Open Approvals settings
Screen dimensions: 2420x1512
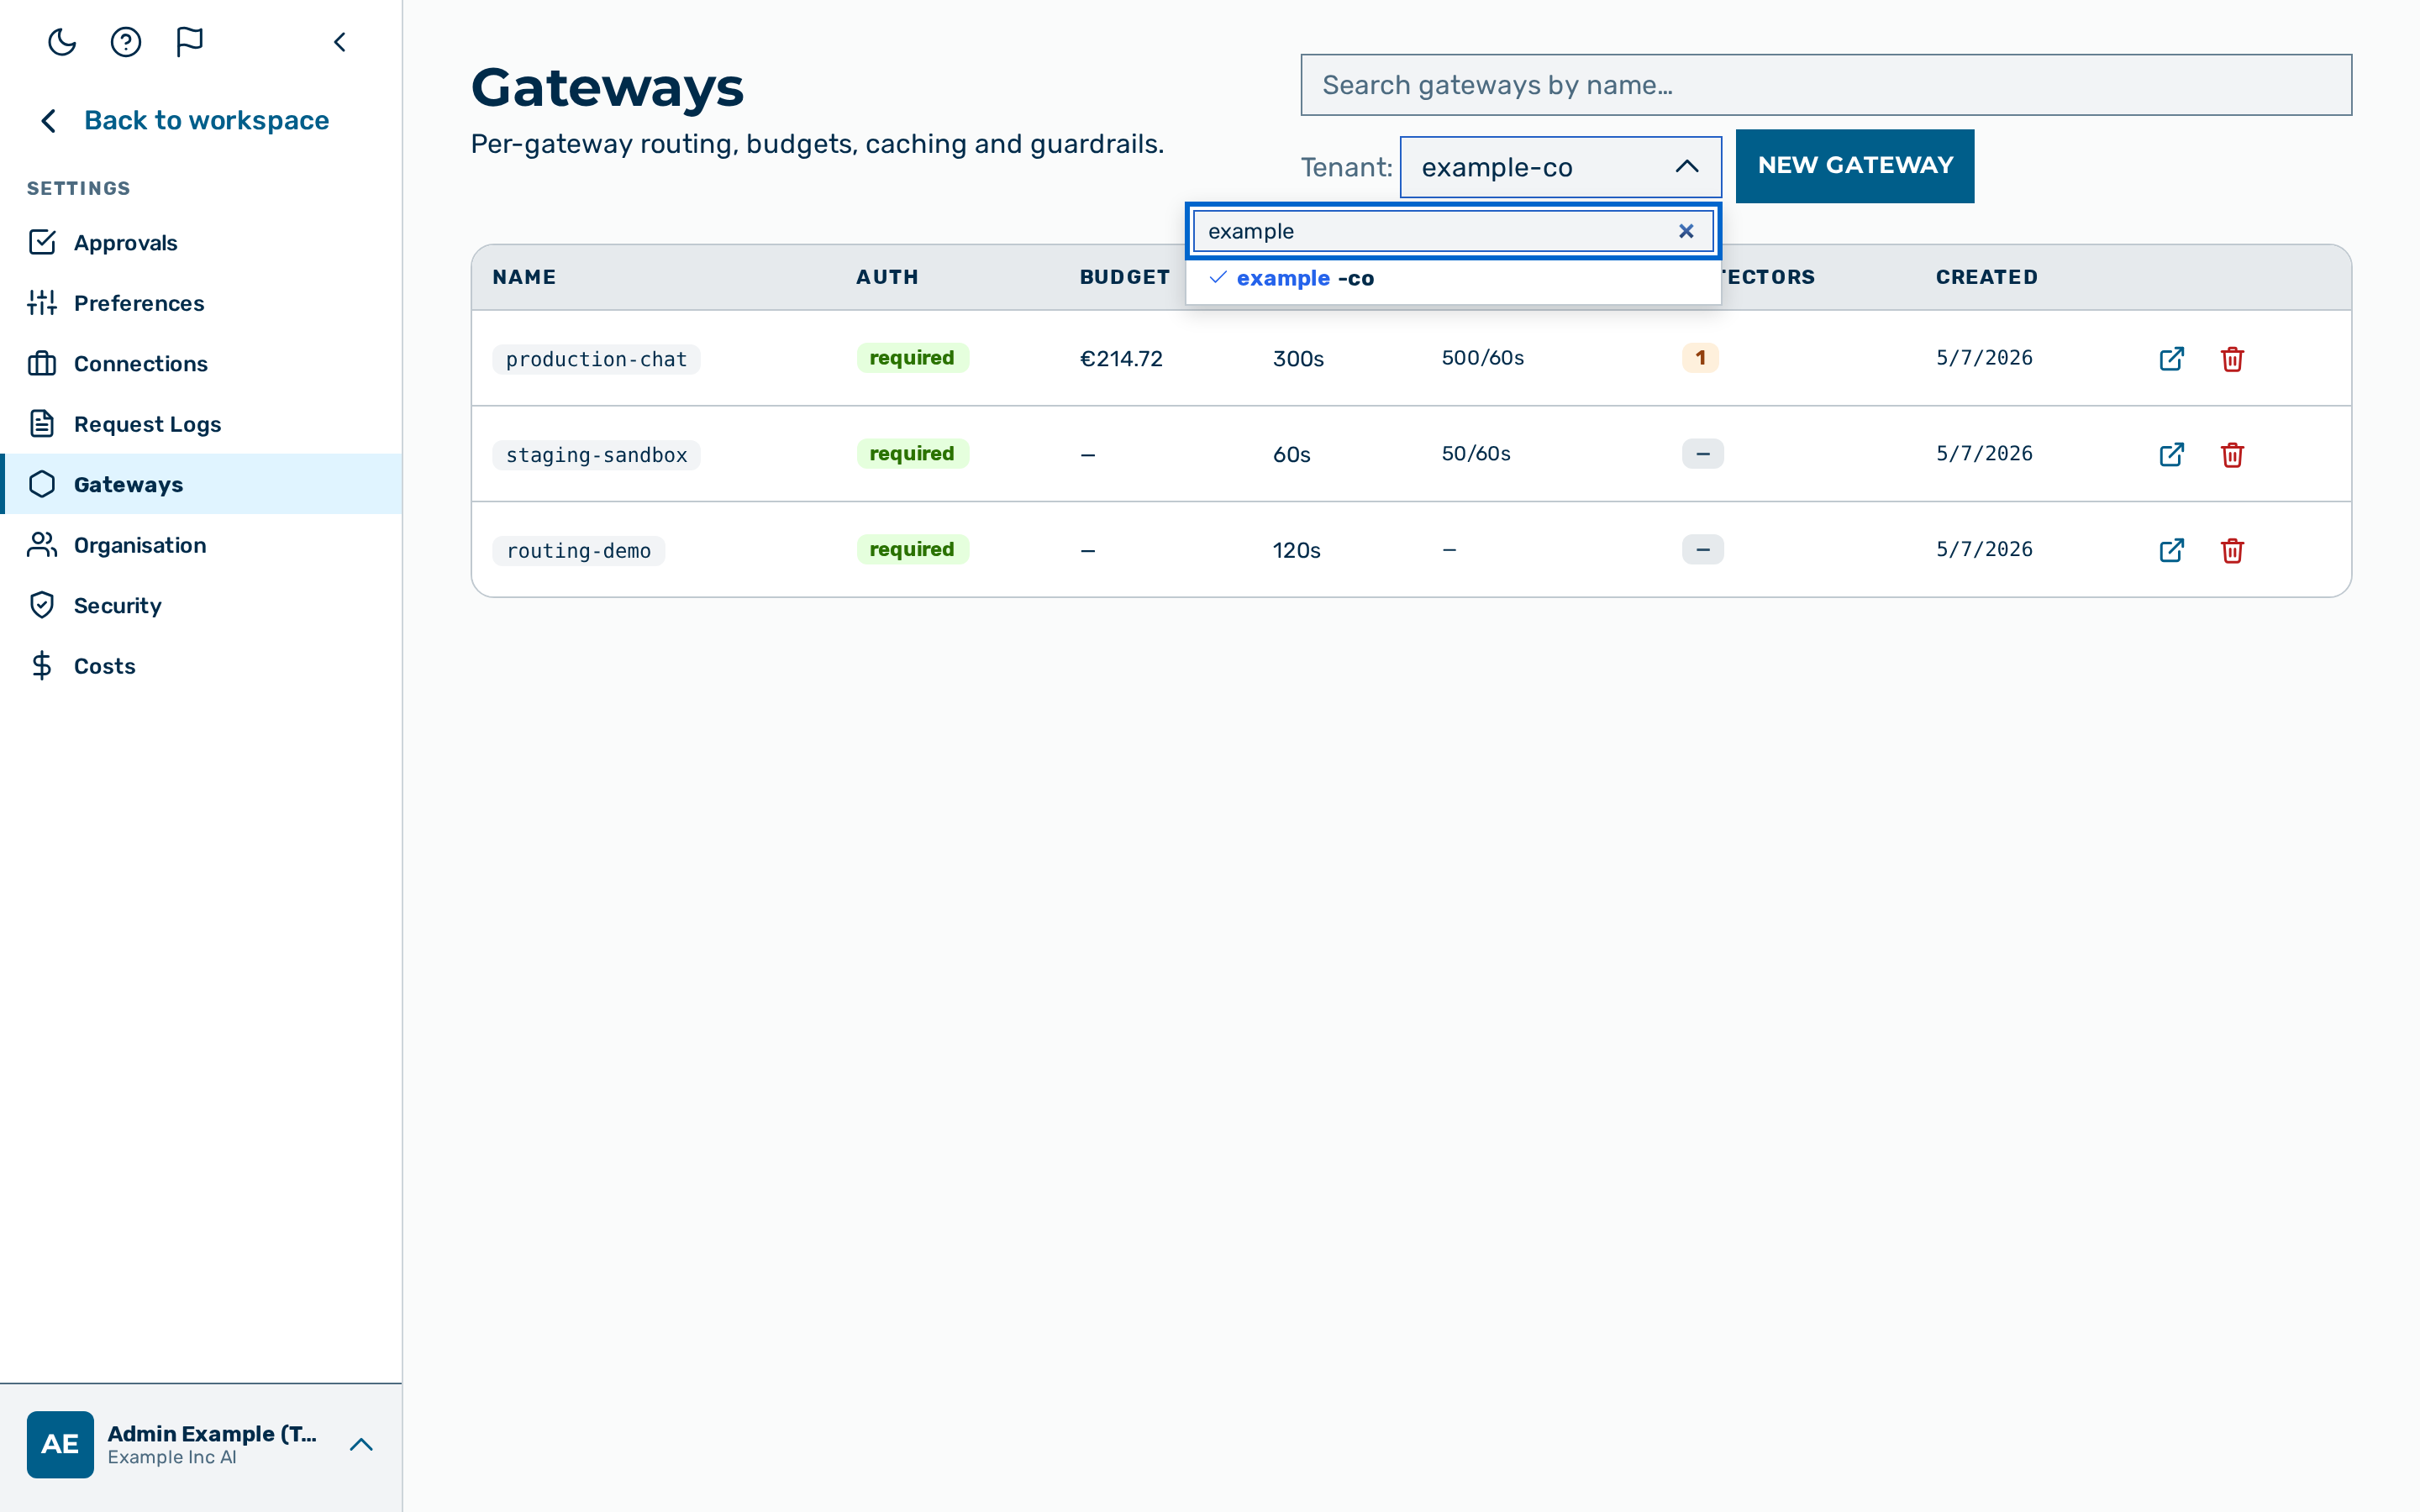201,243
